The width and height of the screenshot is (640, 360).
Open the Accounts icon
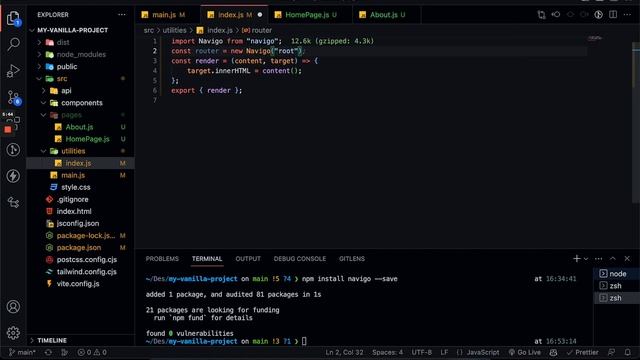(x=13, y=307)
